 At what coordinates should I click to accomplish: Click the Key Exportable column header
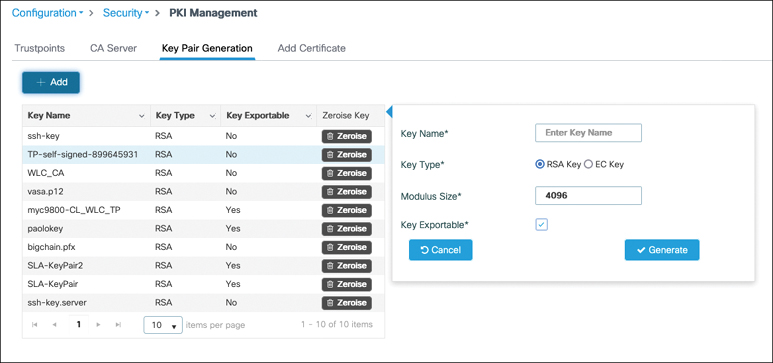(258, 116)
